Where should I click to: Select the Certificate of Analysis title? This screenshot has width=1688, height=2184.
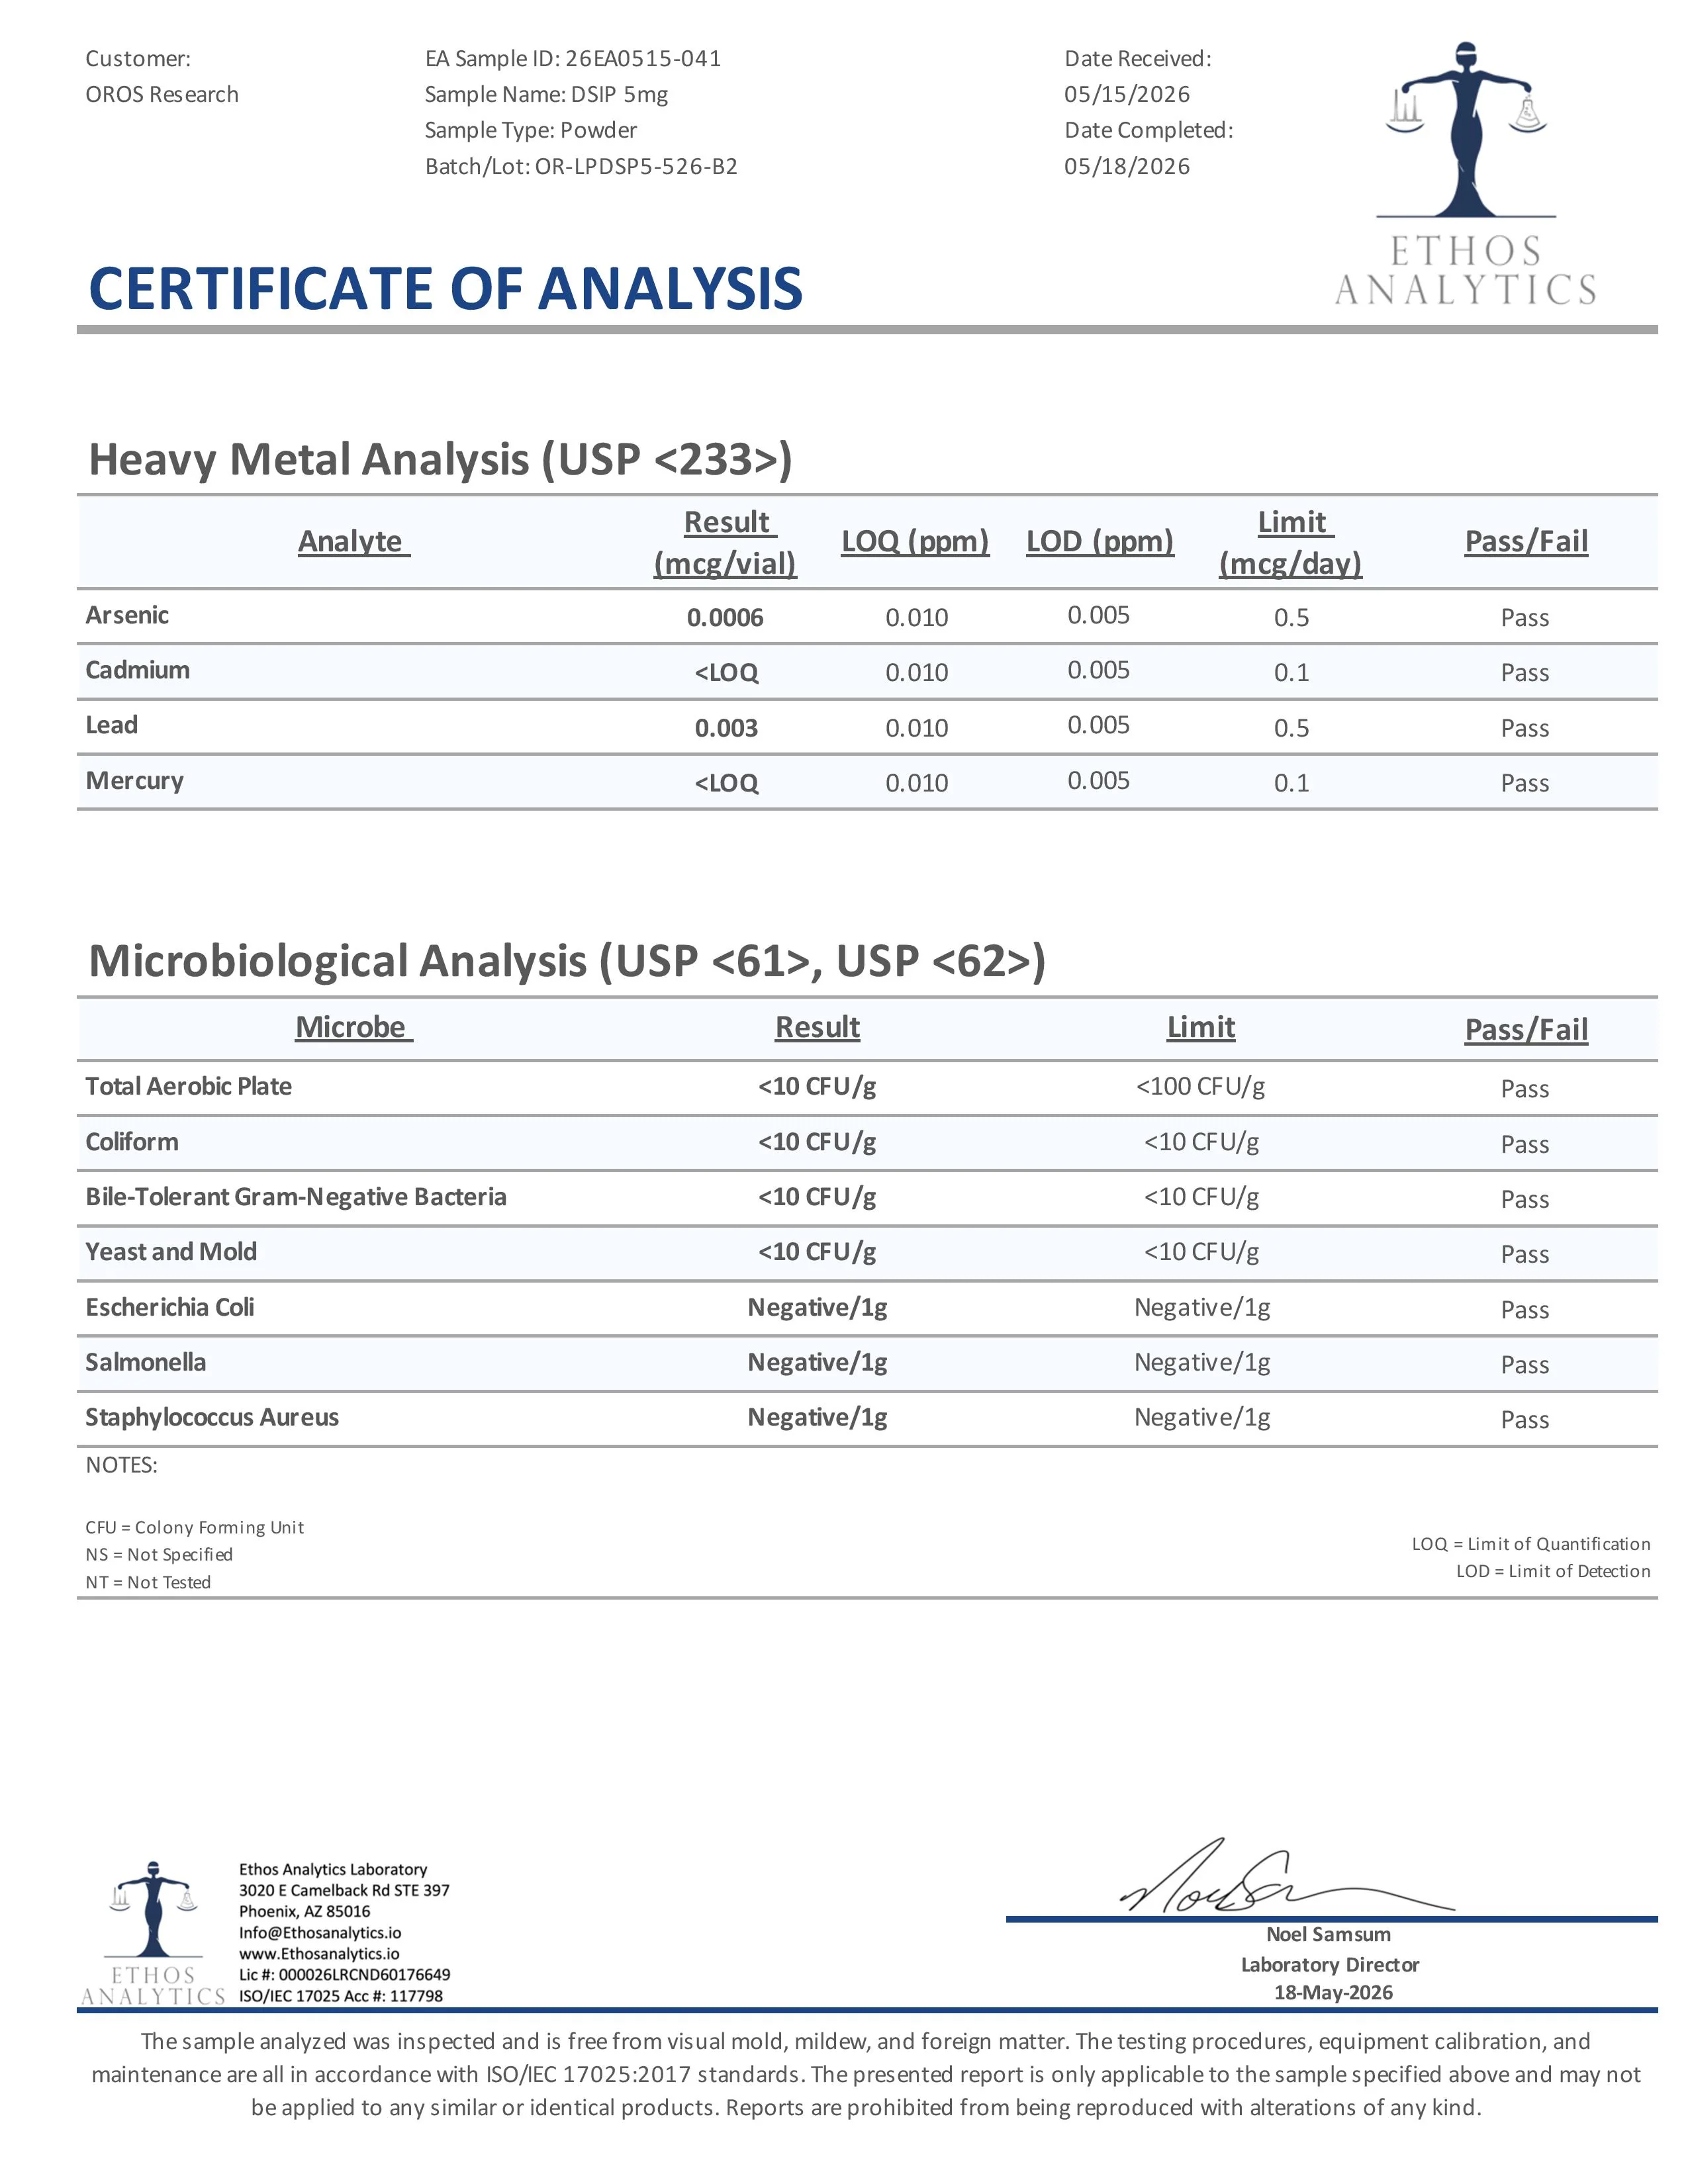click(x=445, y=289)
